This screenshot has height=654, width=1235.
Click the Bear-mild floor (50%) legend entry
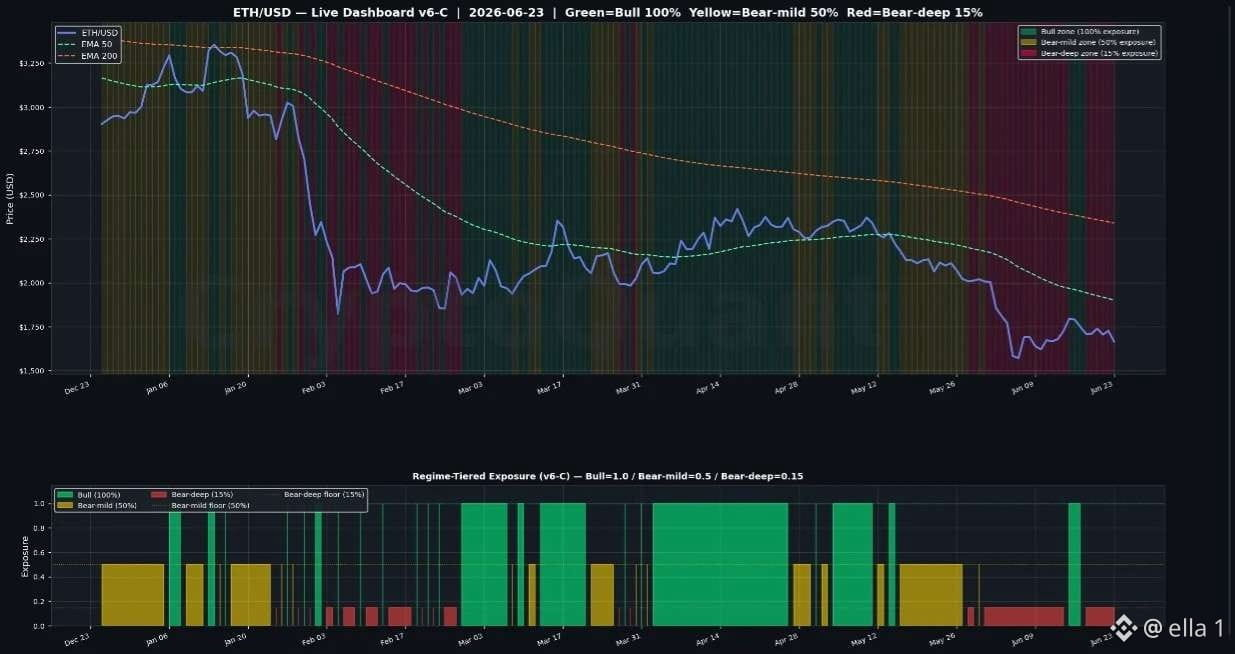[200, 506]
